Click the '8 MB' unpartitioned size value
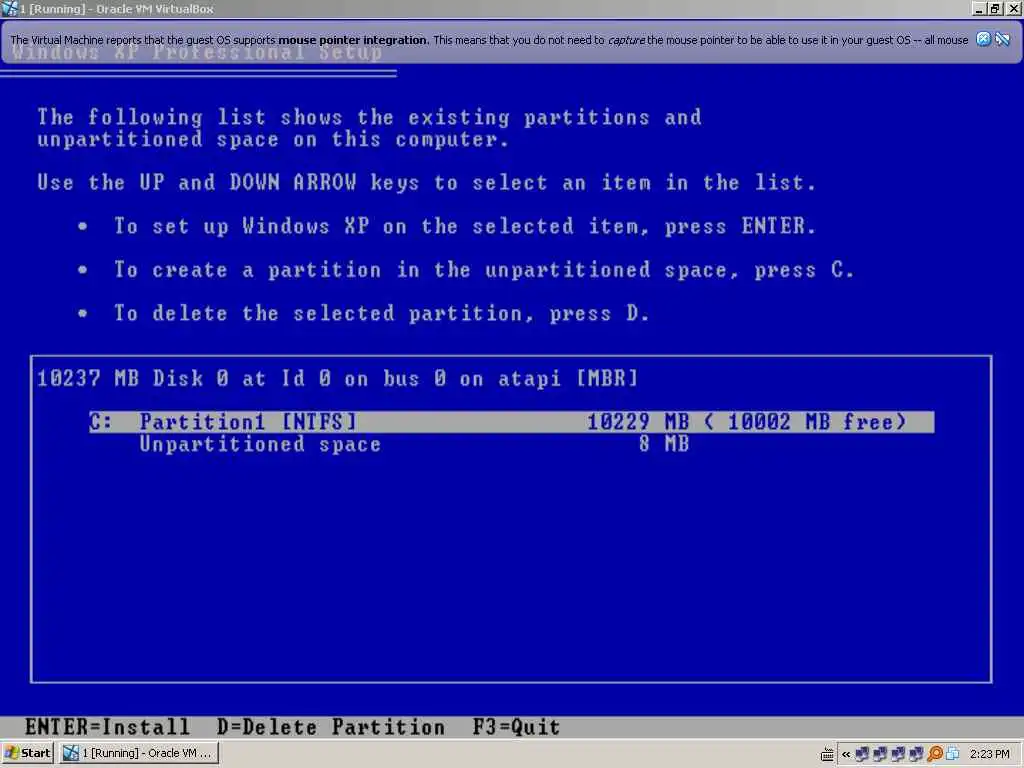The image size is (1024, 768). point(664,445)
